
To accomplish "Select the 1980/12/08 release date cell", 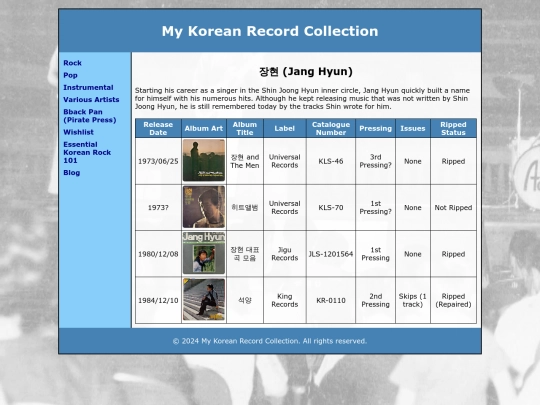I will coord(158,254).
